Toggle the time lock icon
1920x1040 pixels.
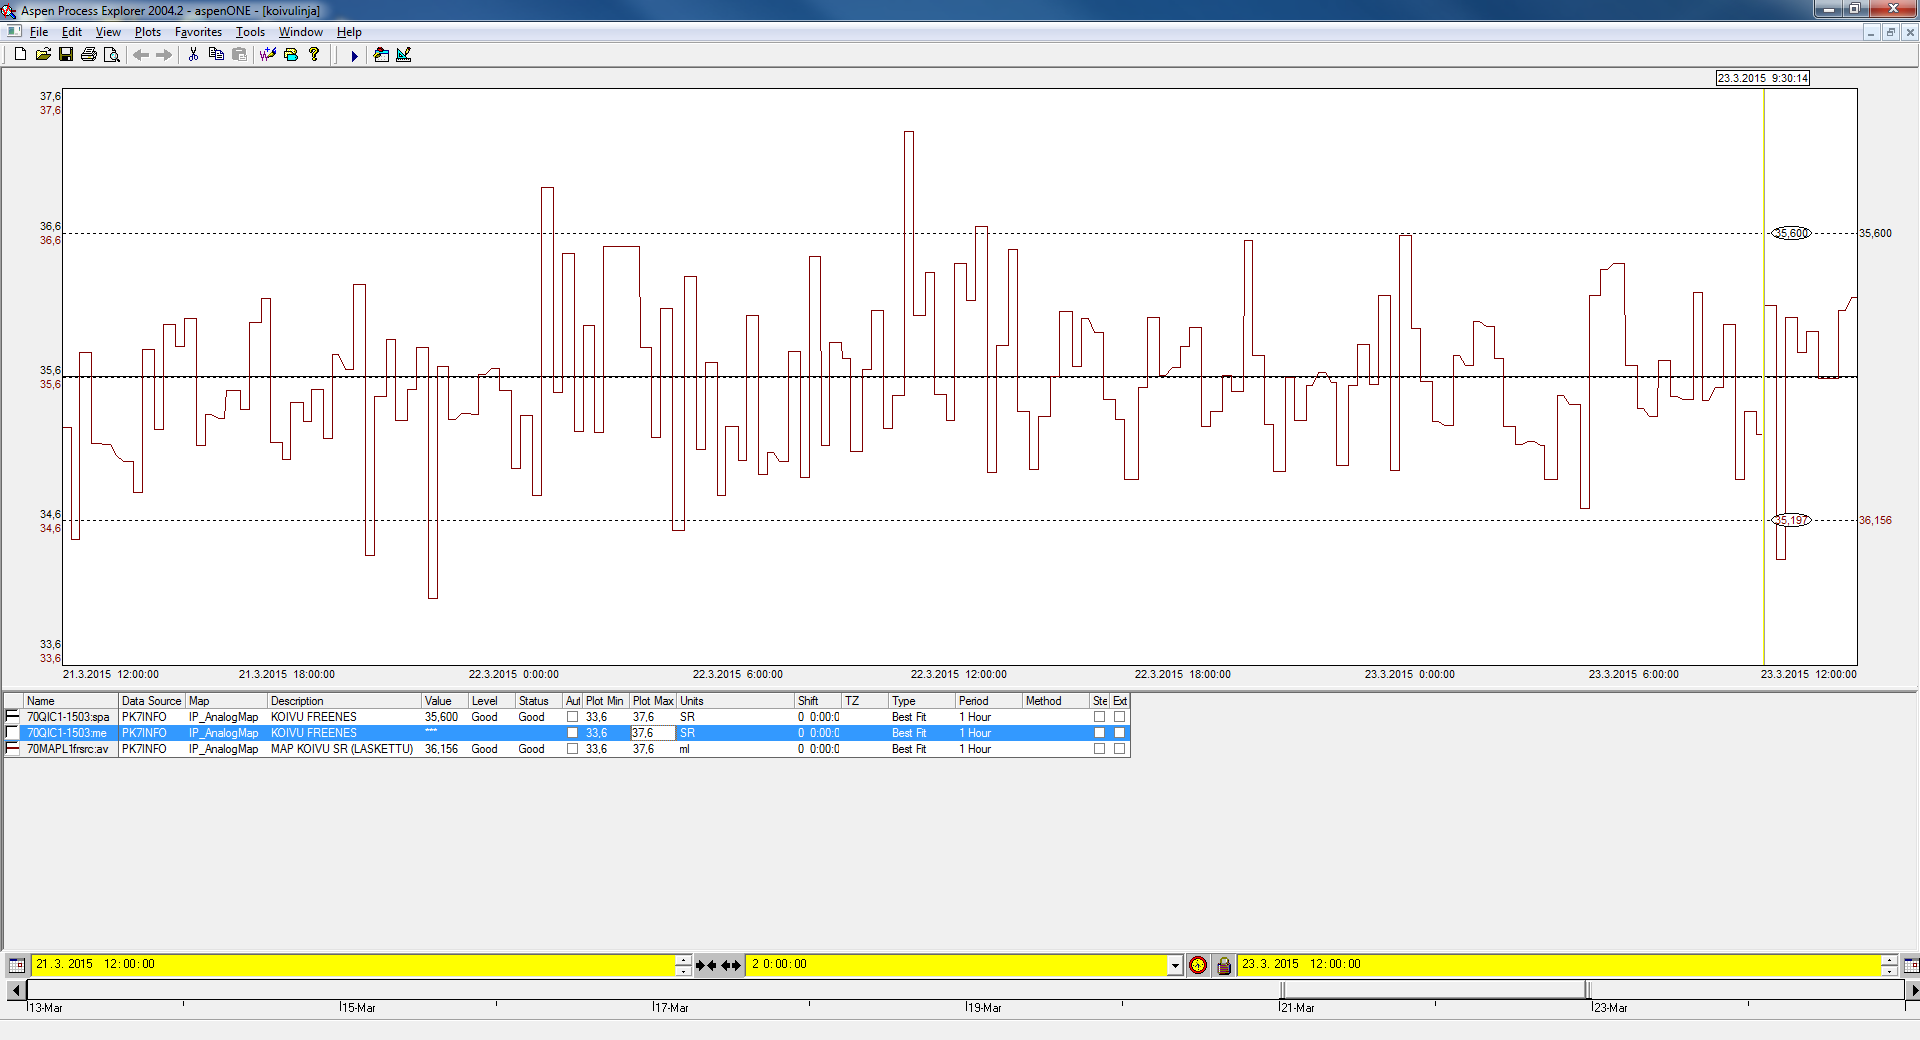click(1224, 965)
